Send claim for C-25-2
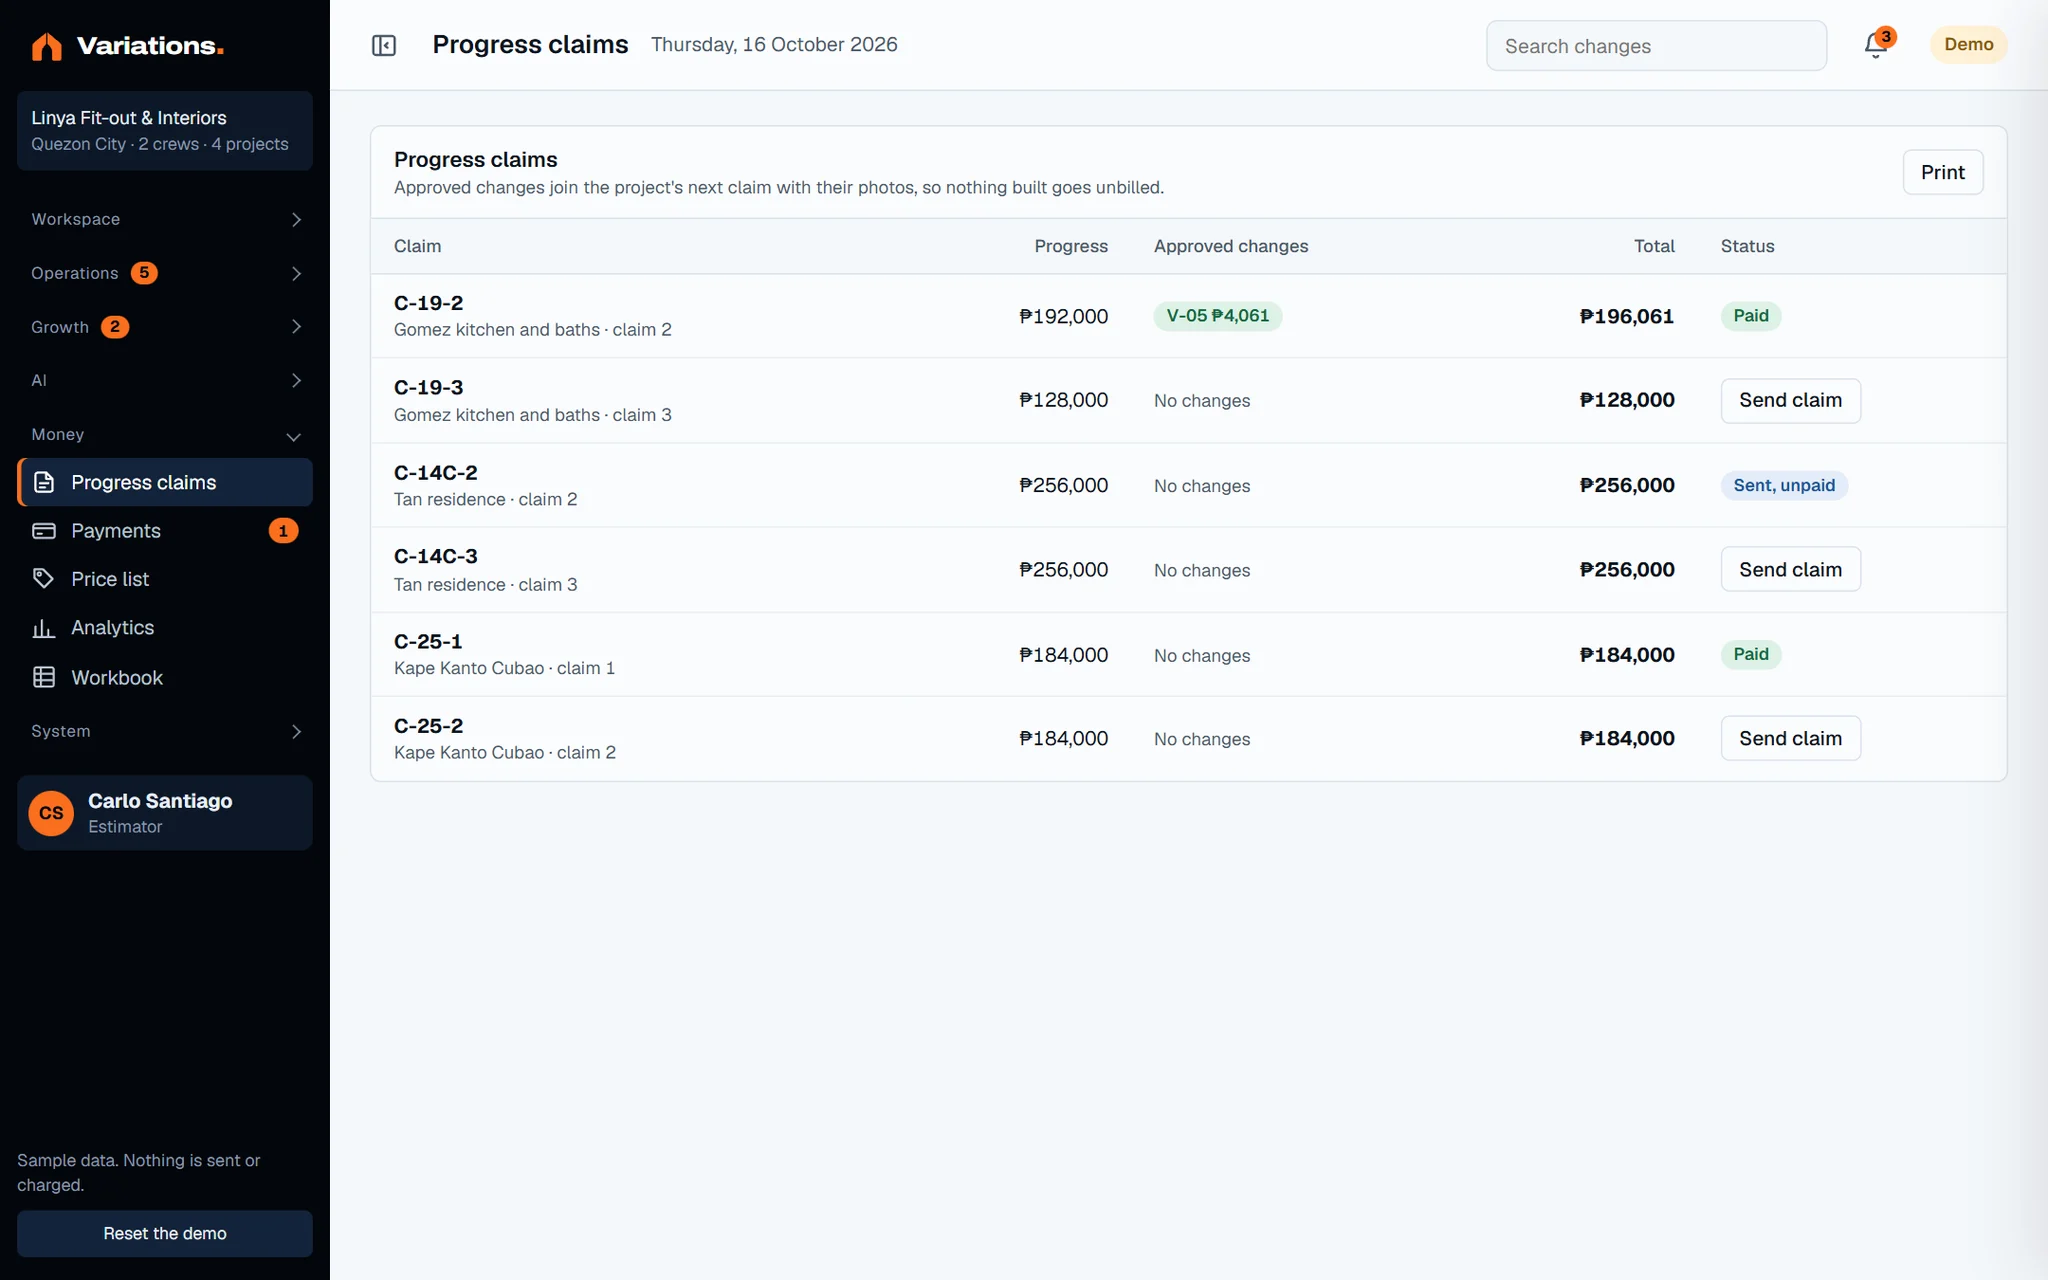 (1790, 738)
